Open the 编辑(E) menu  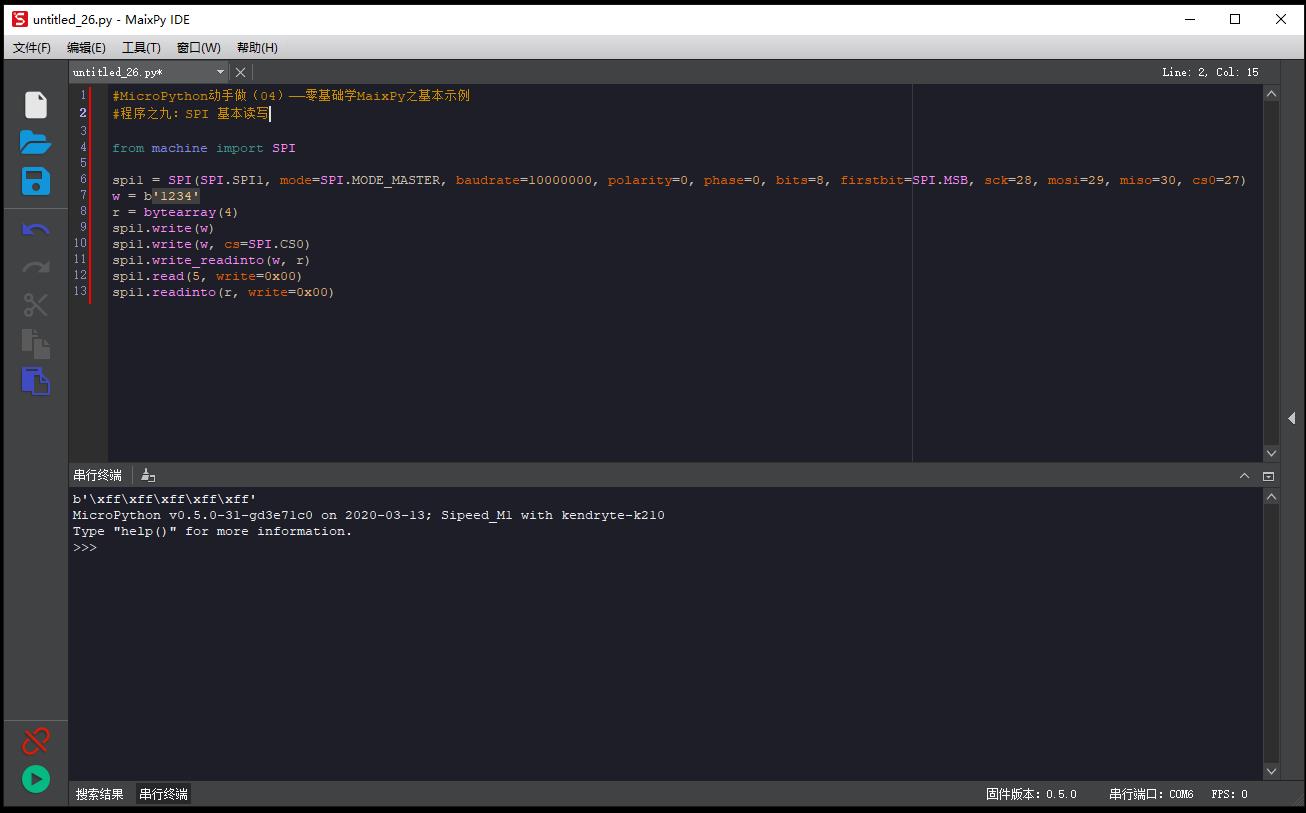86,48
